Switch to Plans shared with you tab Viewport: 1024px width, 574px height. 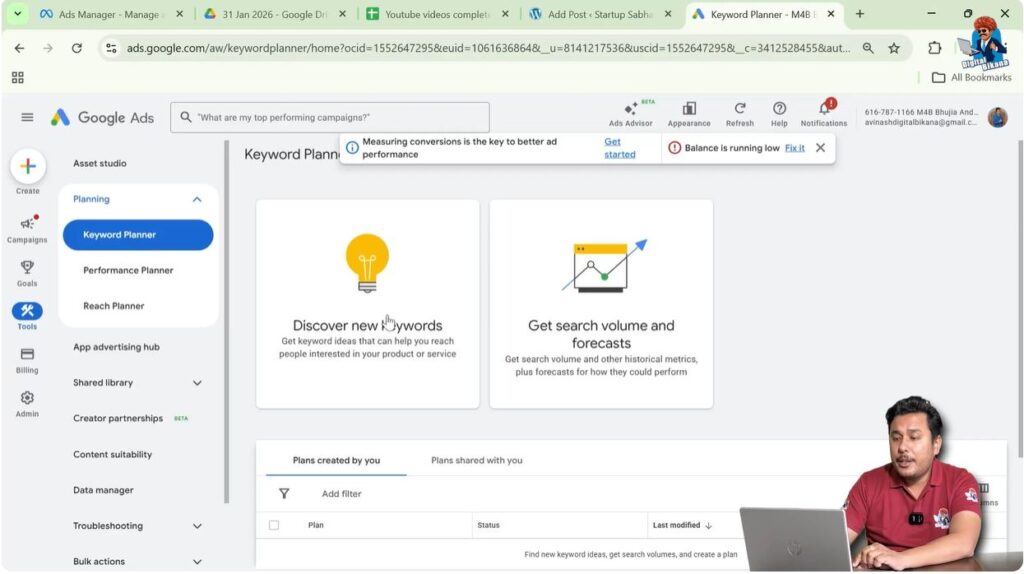[x=476, y=460]
